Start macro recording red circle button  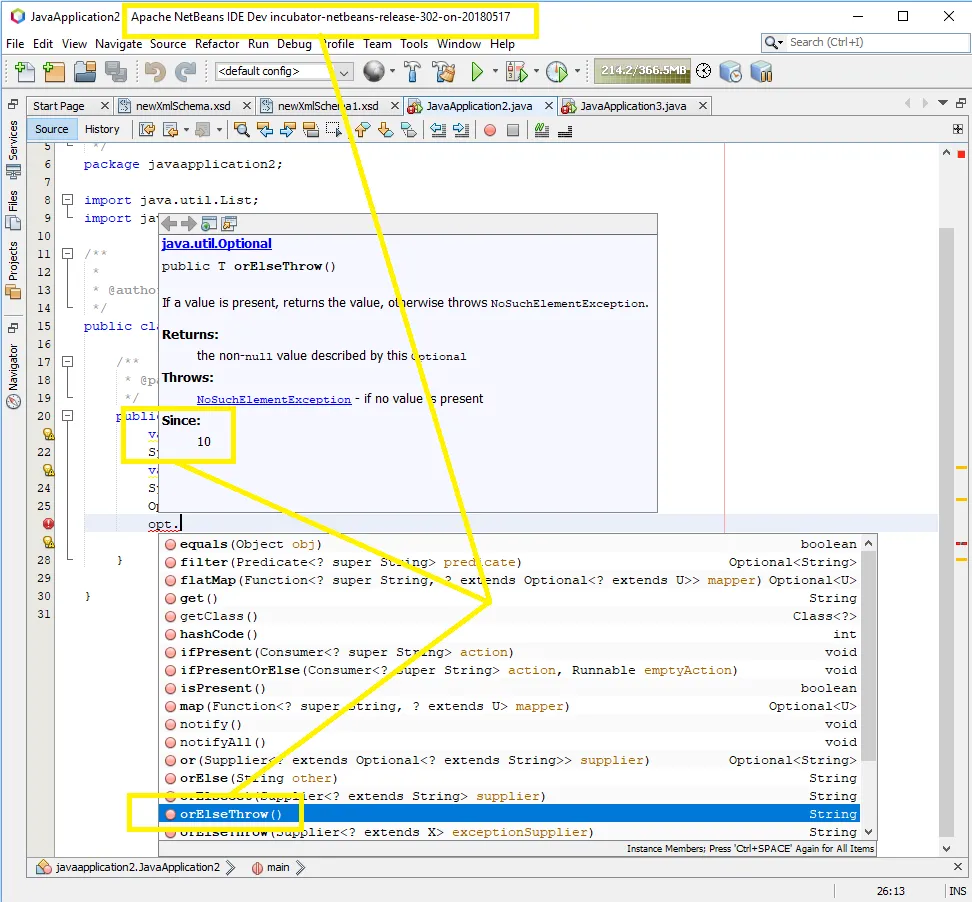[x=489, y=129]
